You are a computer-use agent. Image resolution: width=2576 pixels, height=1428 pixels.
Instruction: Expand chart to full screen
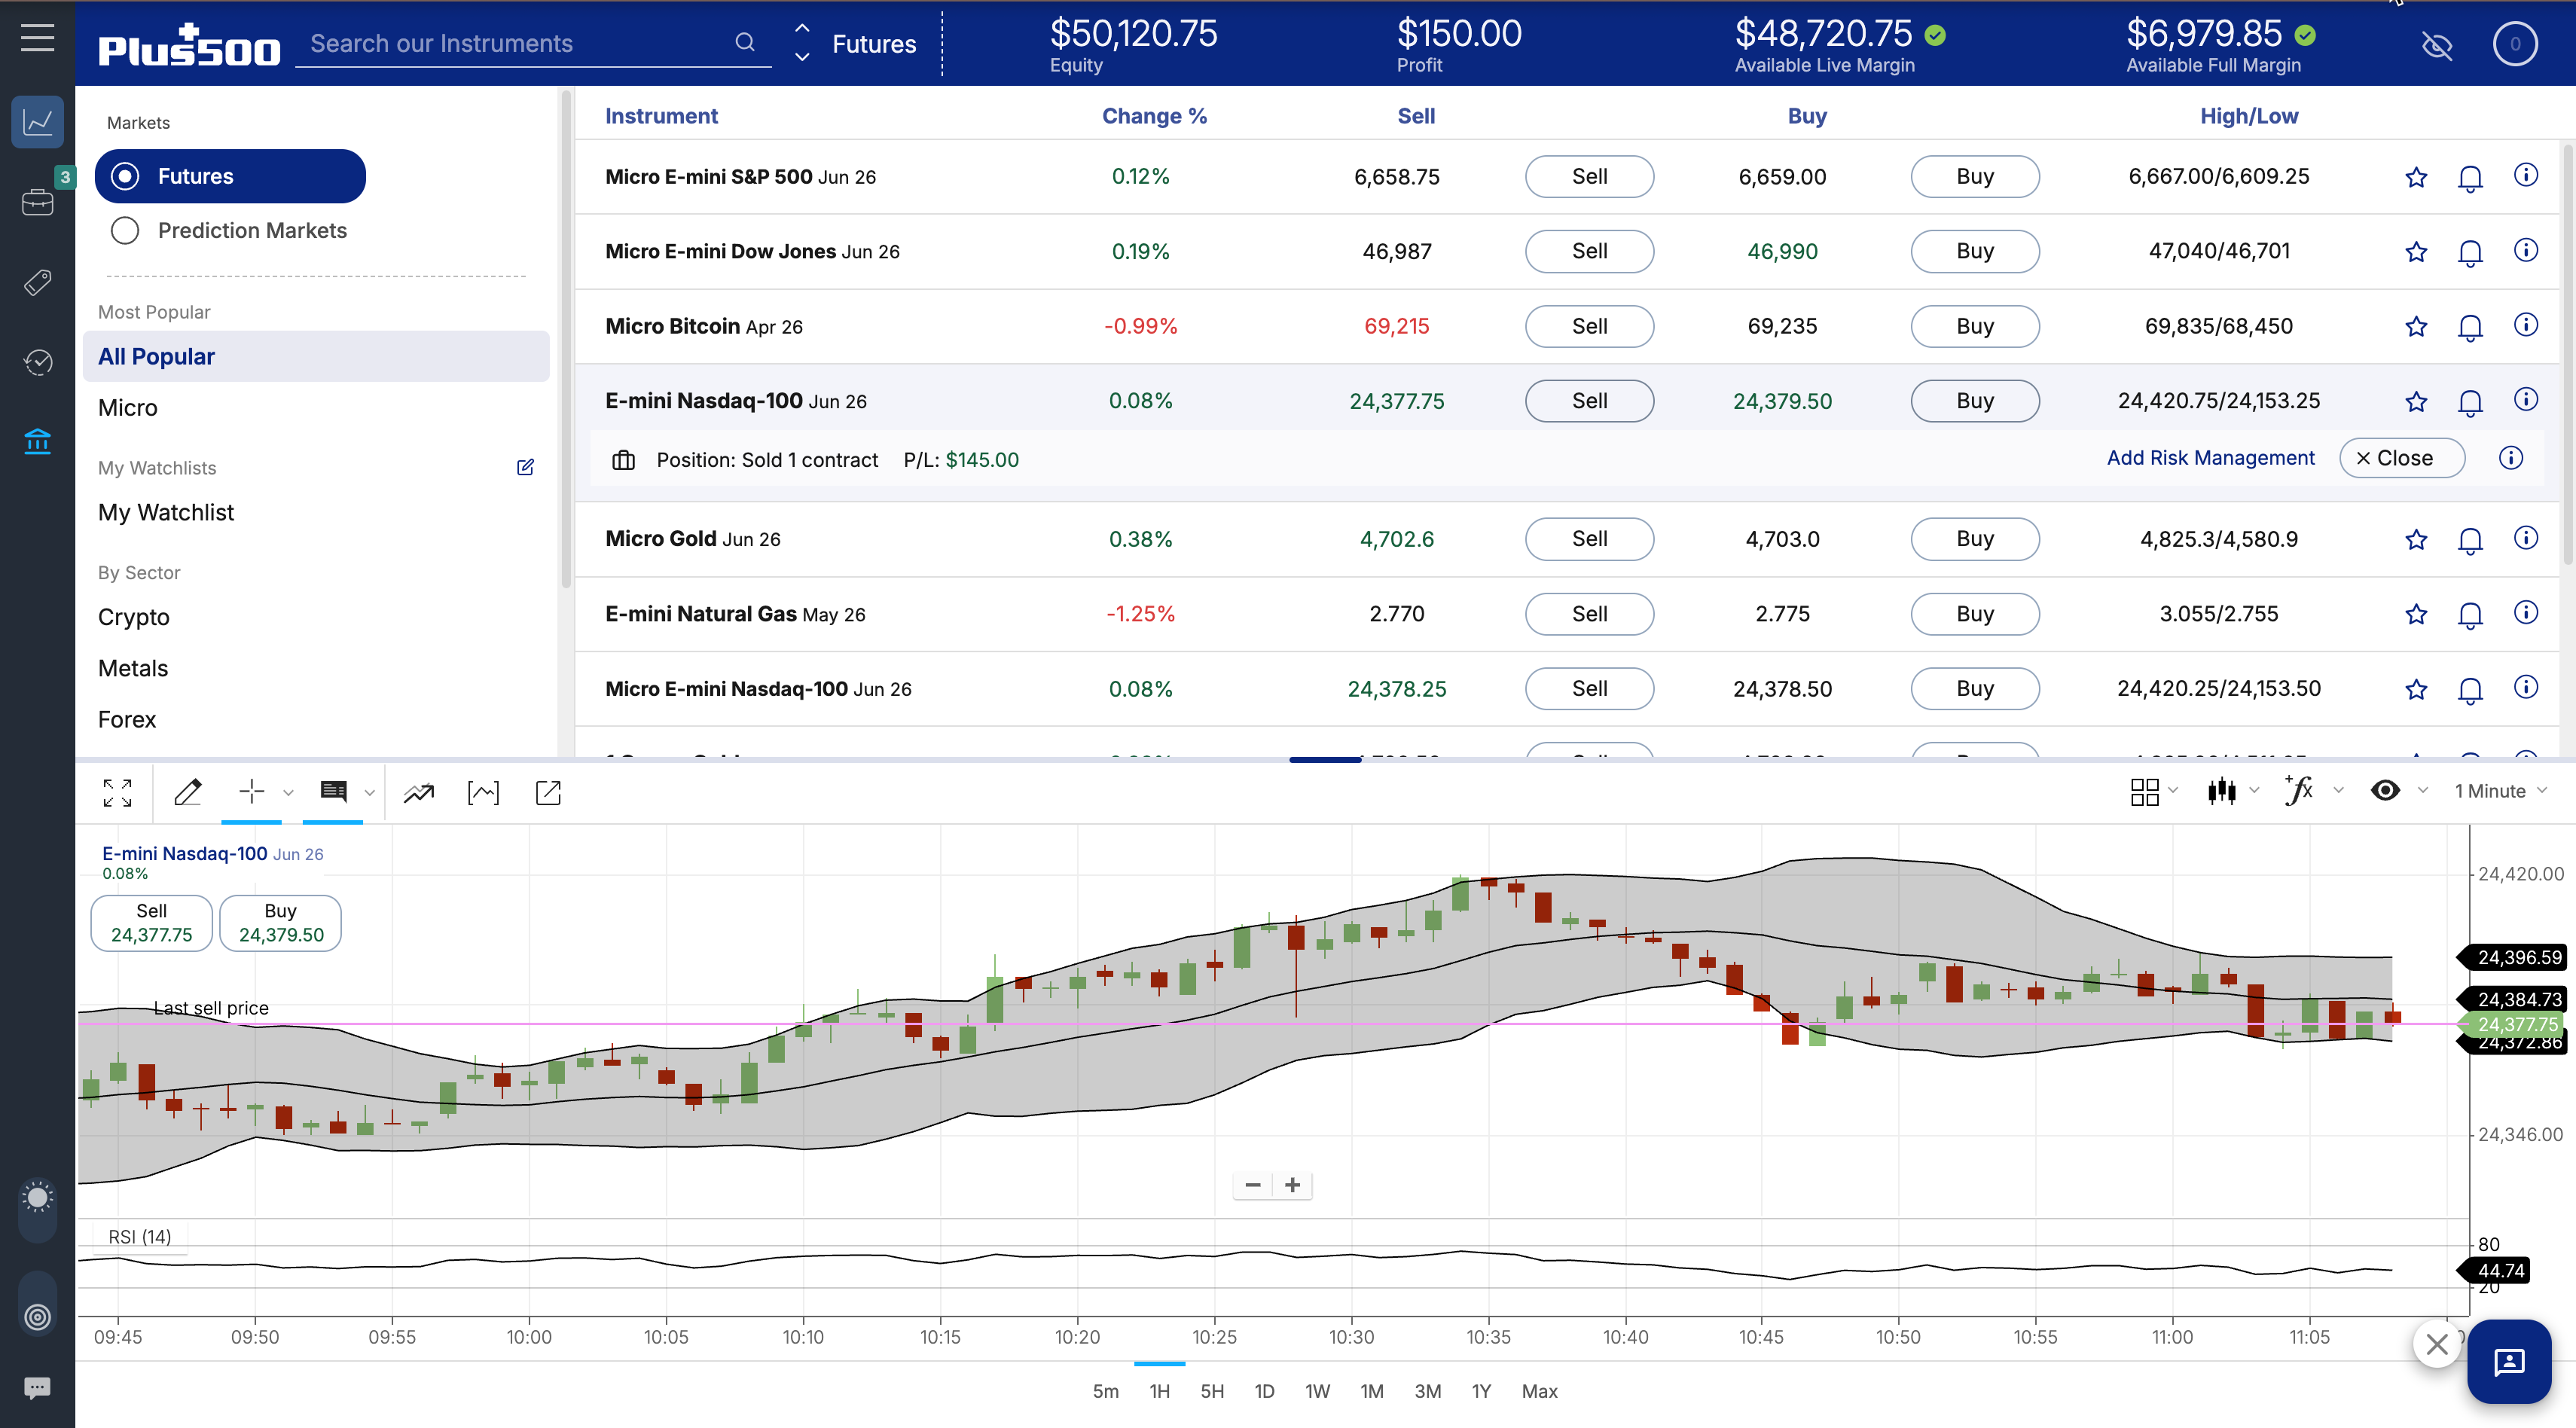tap(117, 793)
